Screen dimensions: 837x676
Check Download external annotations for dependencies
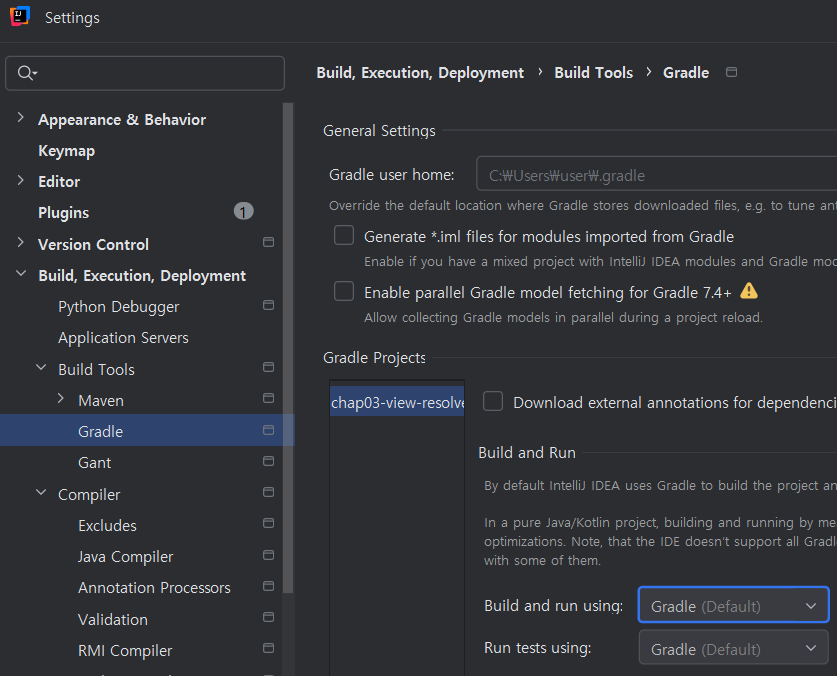click(493, 402)
